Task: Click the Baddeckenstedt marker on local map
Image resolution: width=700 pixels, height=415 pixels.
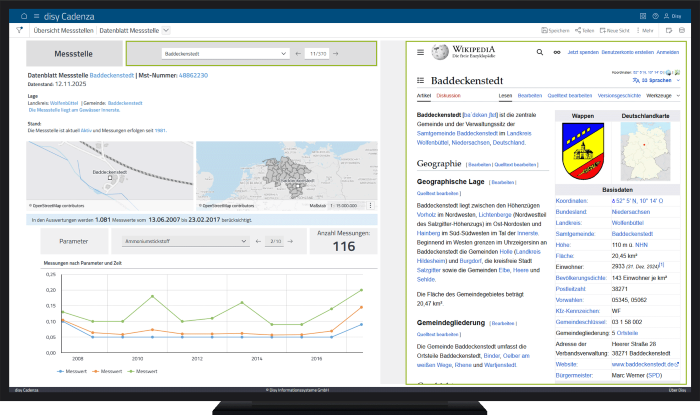Action: point(110,178)
